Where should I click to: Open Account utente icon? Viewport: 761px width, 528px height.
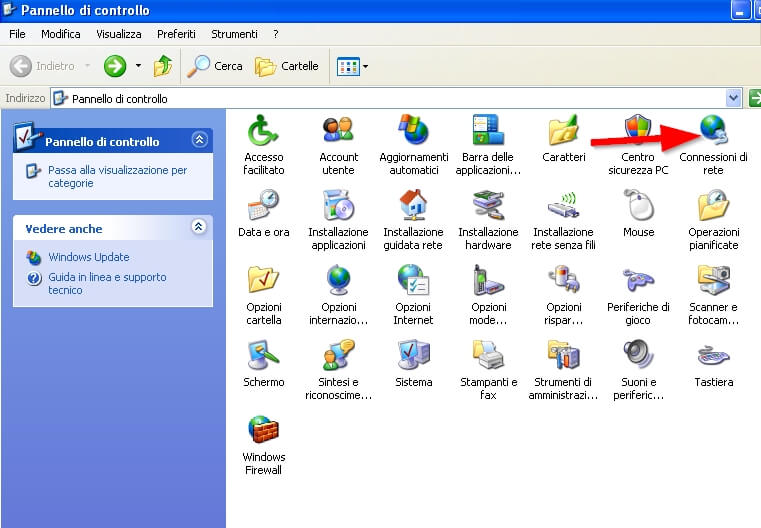338,144
